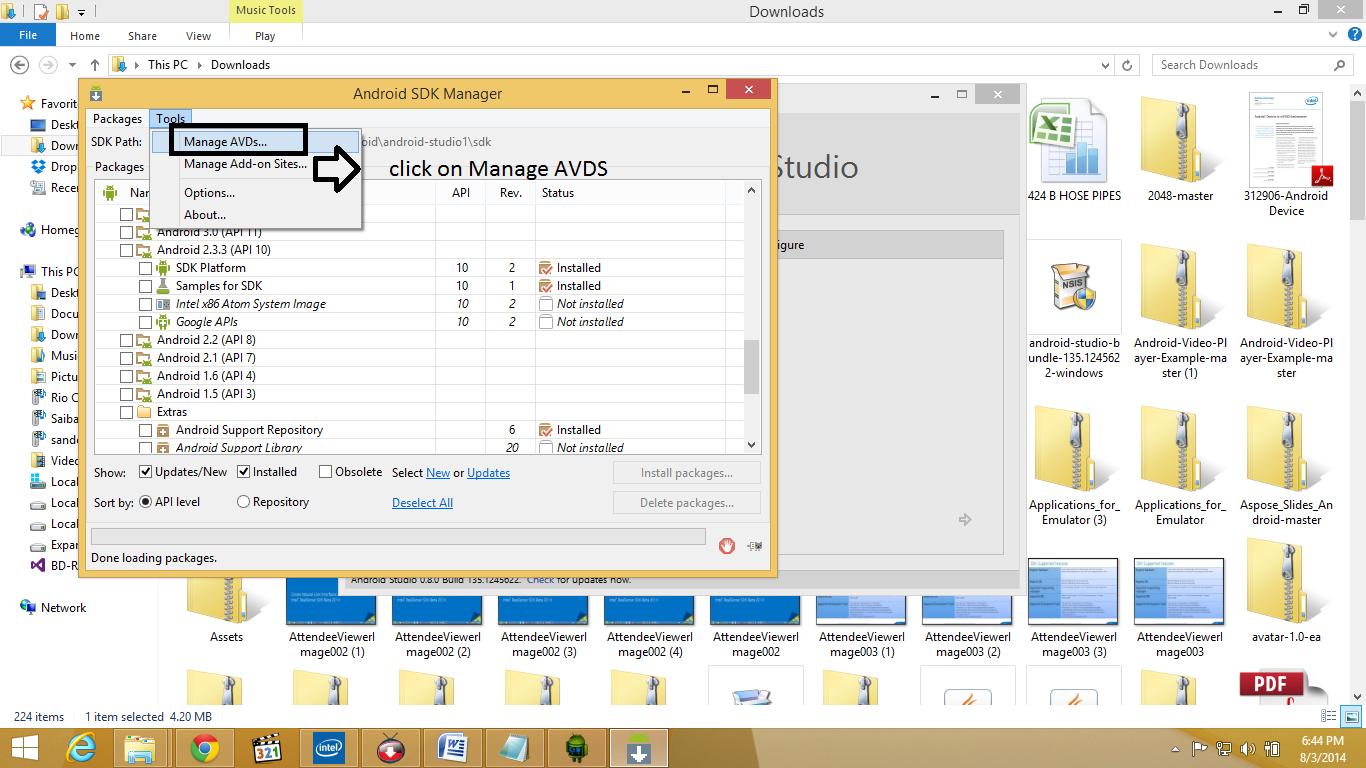1366x768 pixels.
Task: Switch to details view in the status bar
Action: coord(1331,716)
